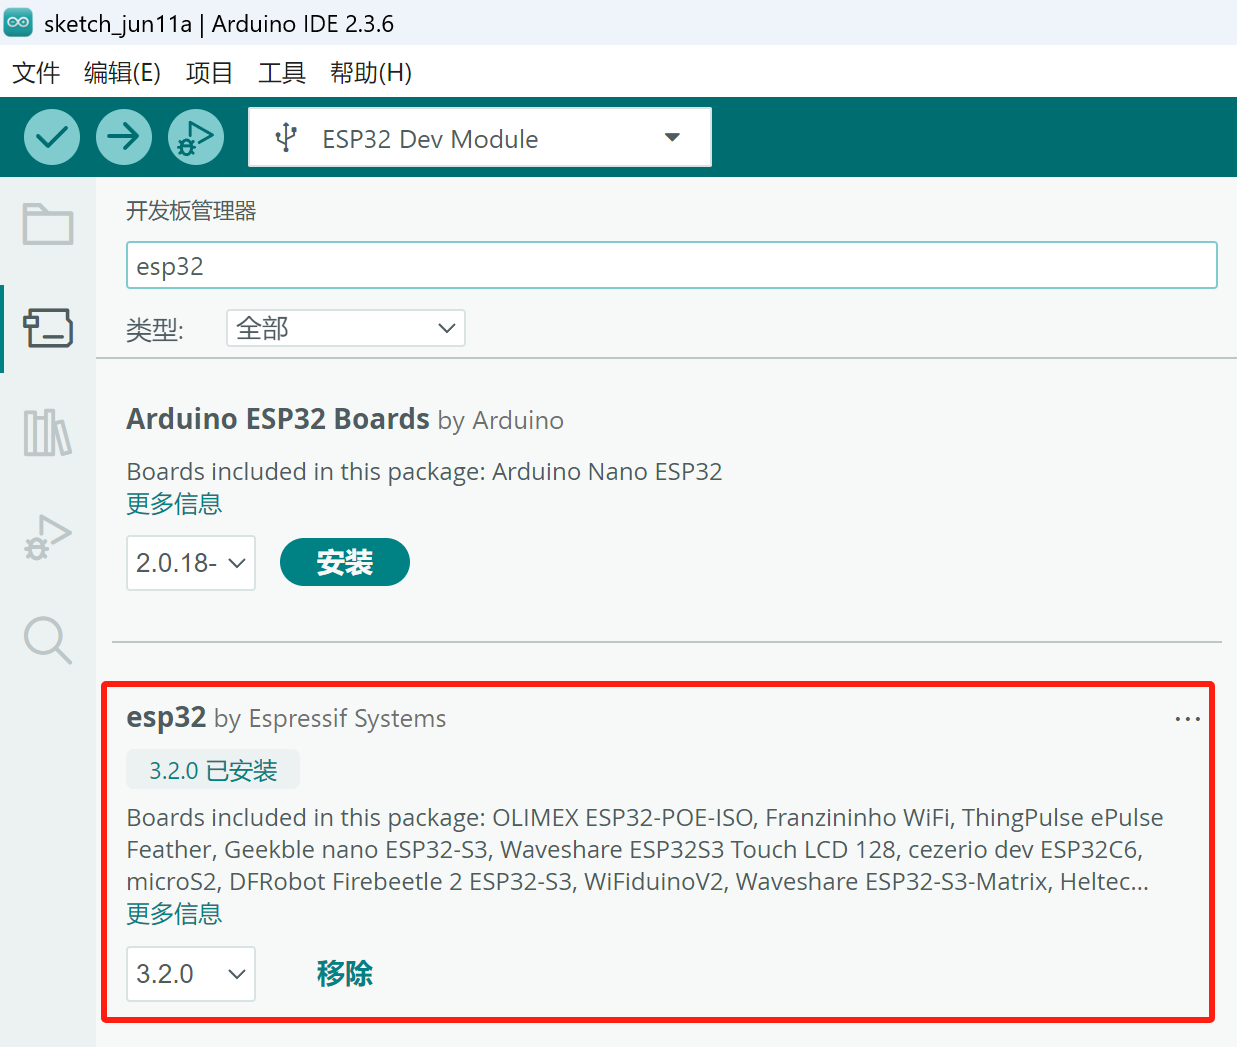Open the Library Manager sidebar icon
The height and width of the screenshot is (1047, 1237).
click(48, 433)
